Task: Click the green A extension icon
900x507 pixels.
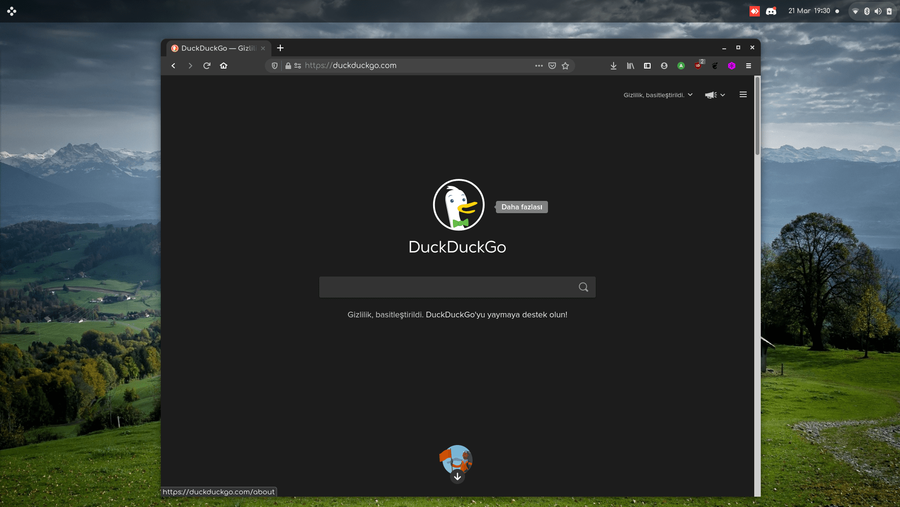Action: 681,65
